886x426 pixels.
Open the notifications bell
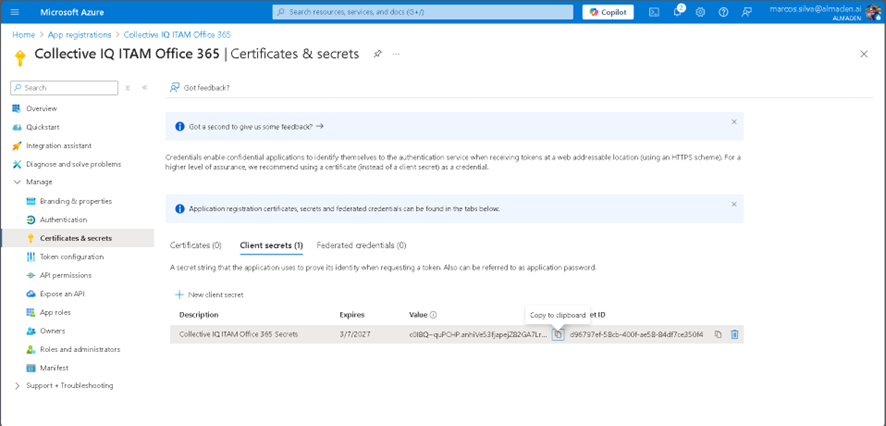676,12
